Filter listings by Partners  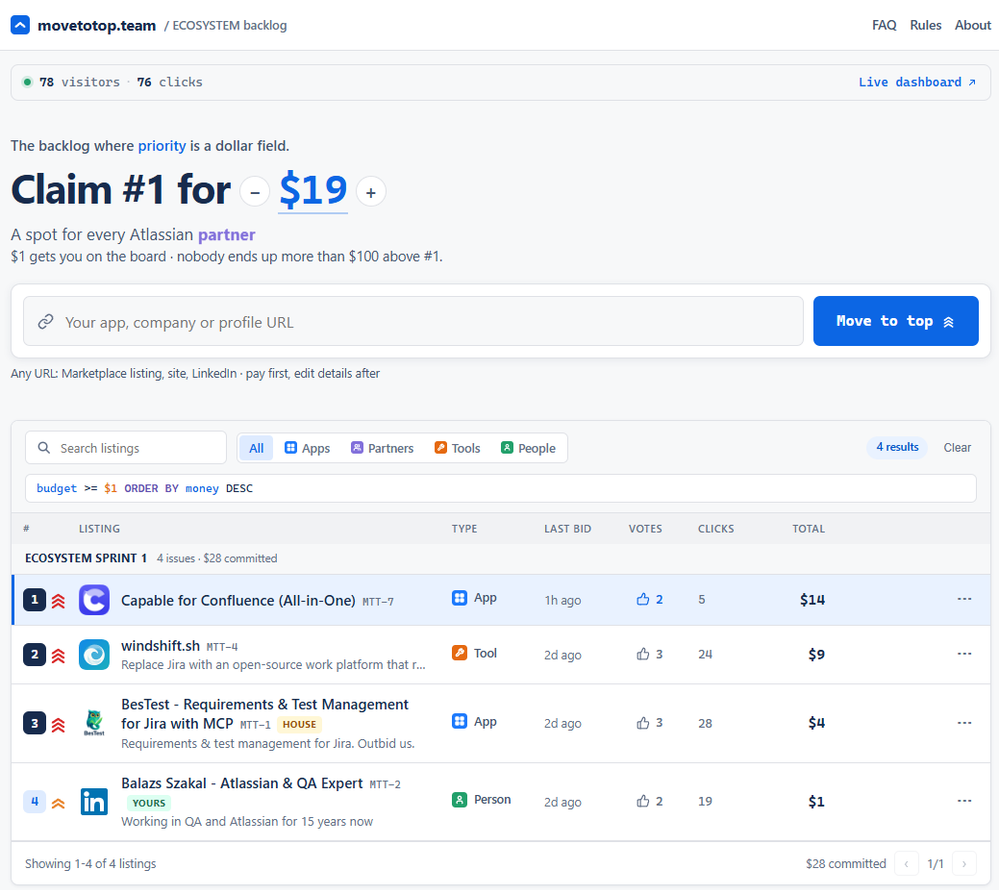pyautogui.click(x=382, y=448)
